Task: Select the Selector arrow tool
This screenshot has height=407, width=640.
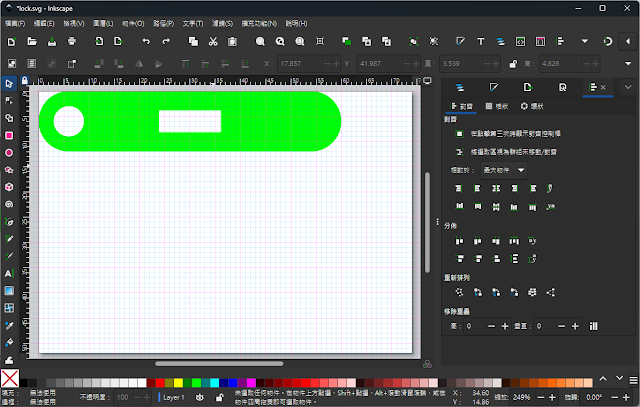Action: pos(9,84)
